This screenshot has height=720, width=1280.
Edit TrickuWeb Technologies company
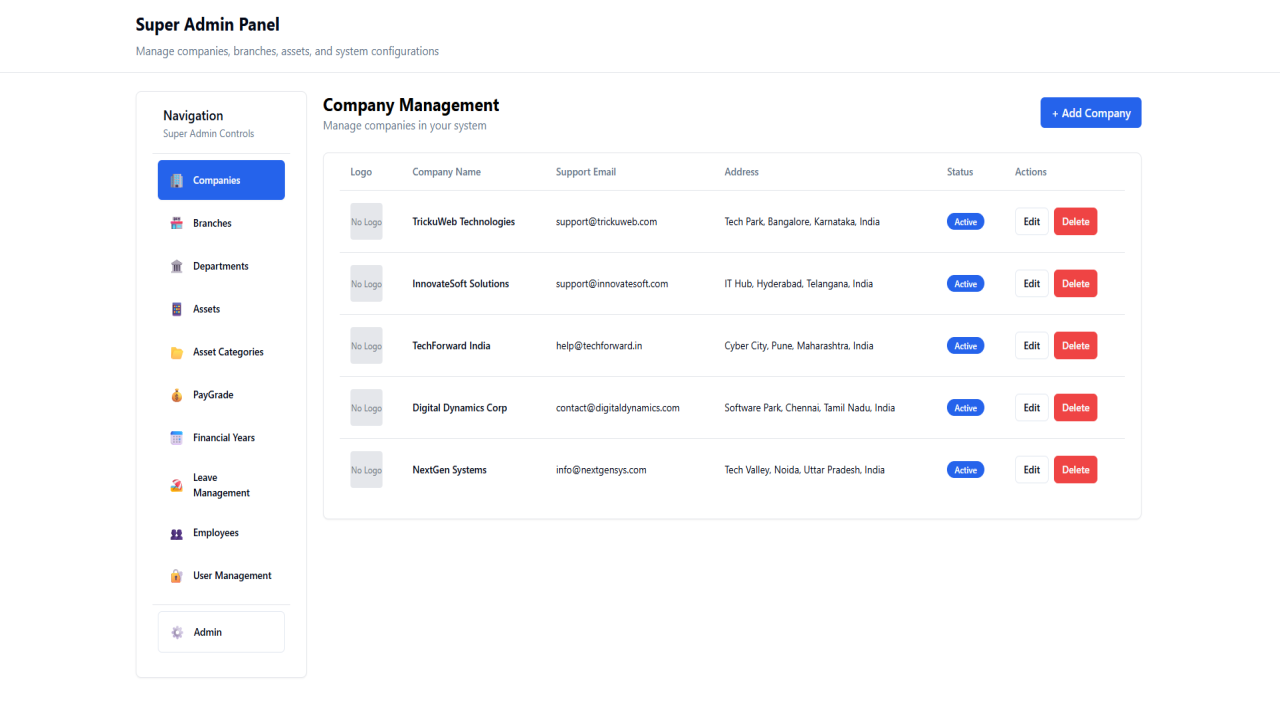[1032, 222]
